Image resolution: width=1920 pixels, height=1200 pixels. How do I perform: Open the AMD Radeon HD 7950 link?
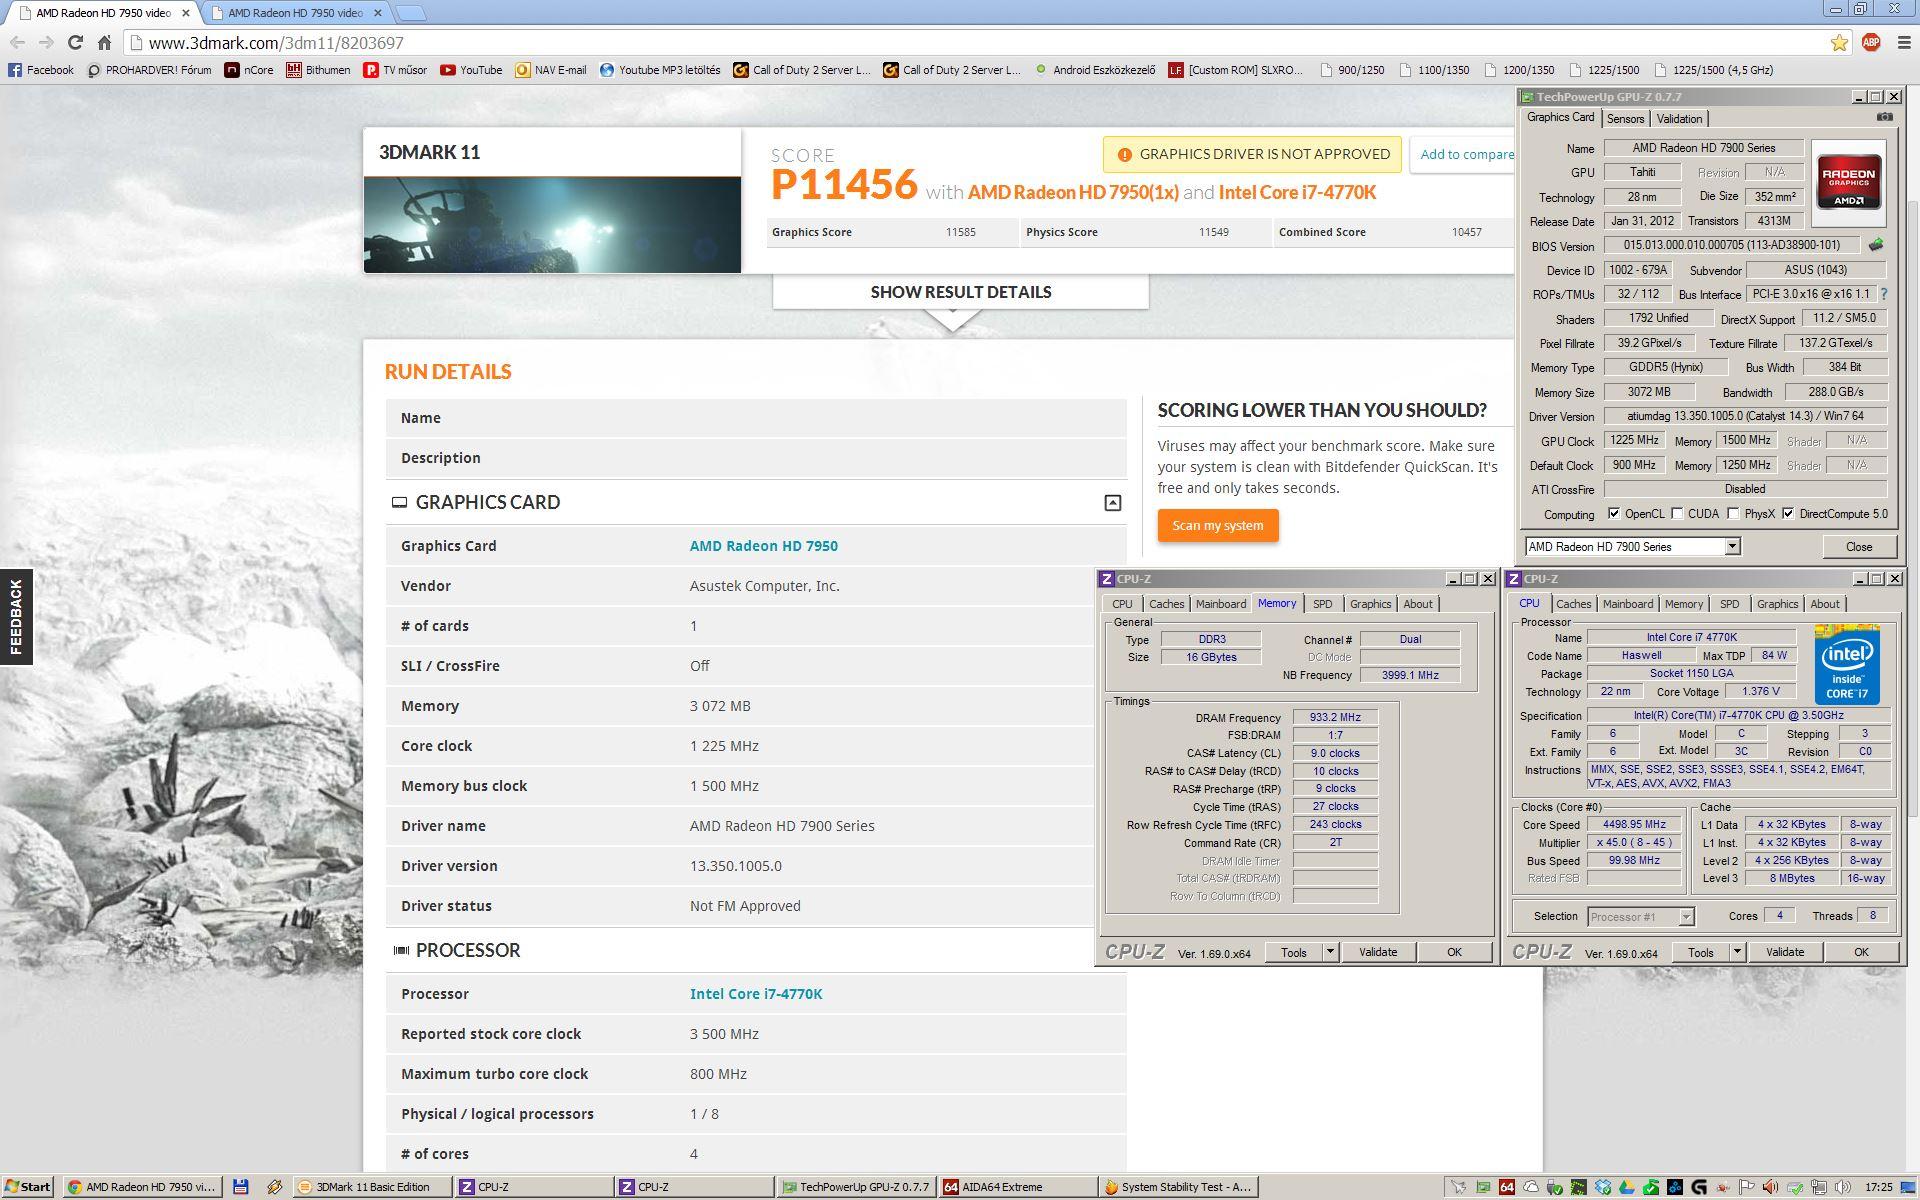[763, 546]
